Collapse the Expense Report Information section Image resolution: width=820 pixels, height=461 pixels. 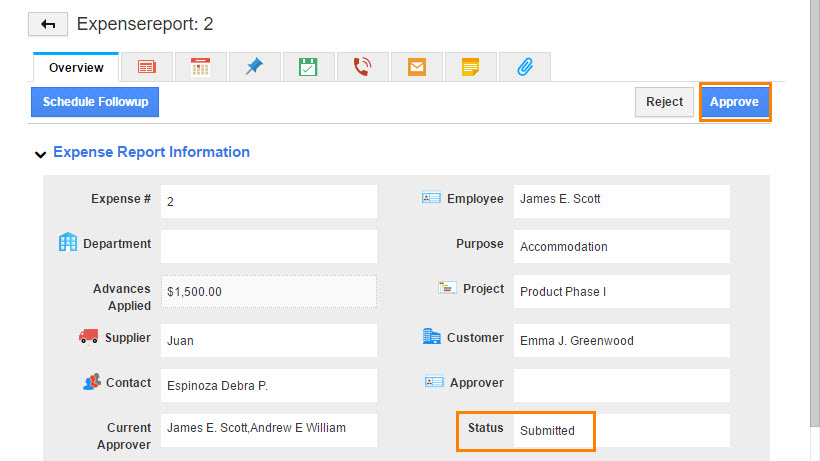pos(40,154)
